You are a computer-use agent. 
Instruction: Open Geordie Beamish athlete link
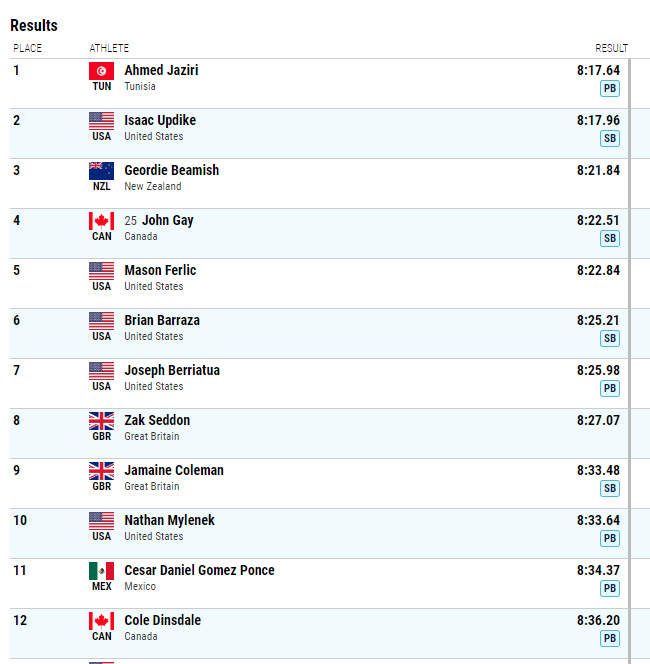[171, 170]
